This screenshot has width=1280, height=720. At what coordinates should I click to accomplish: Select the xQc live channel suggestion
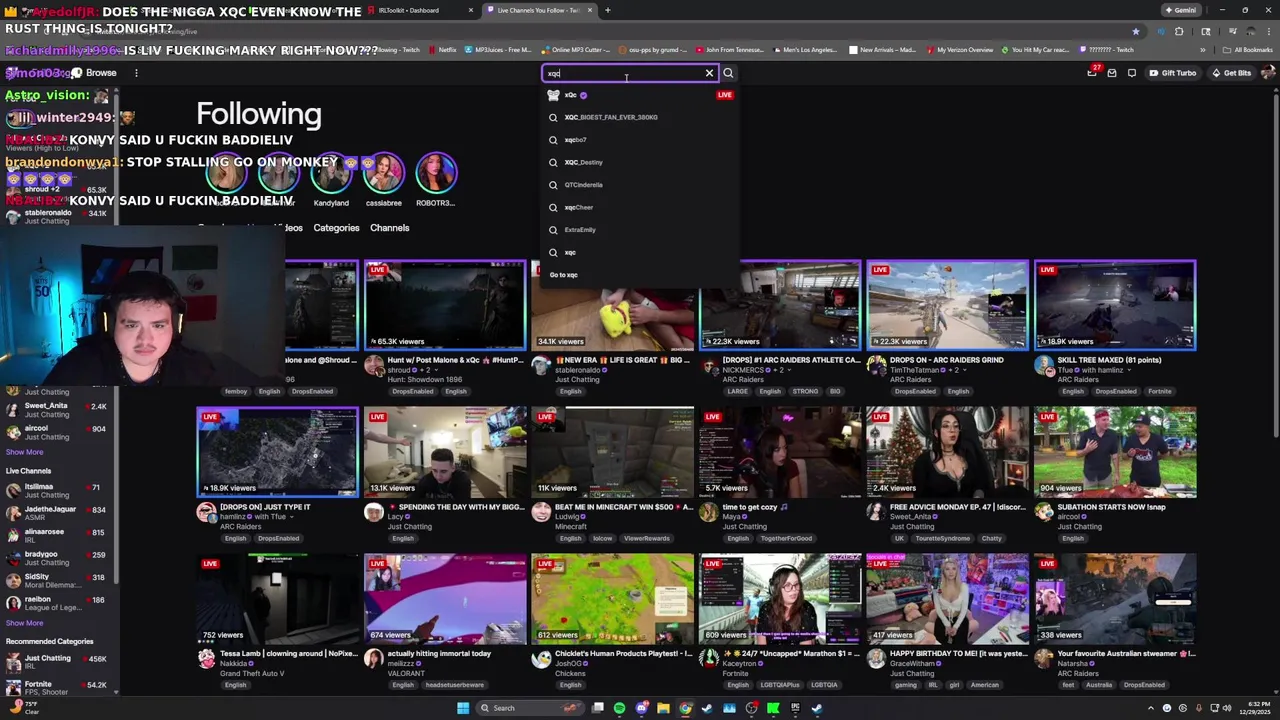[x=640, y=95]
